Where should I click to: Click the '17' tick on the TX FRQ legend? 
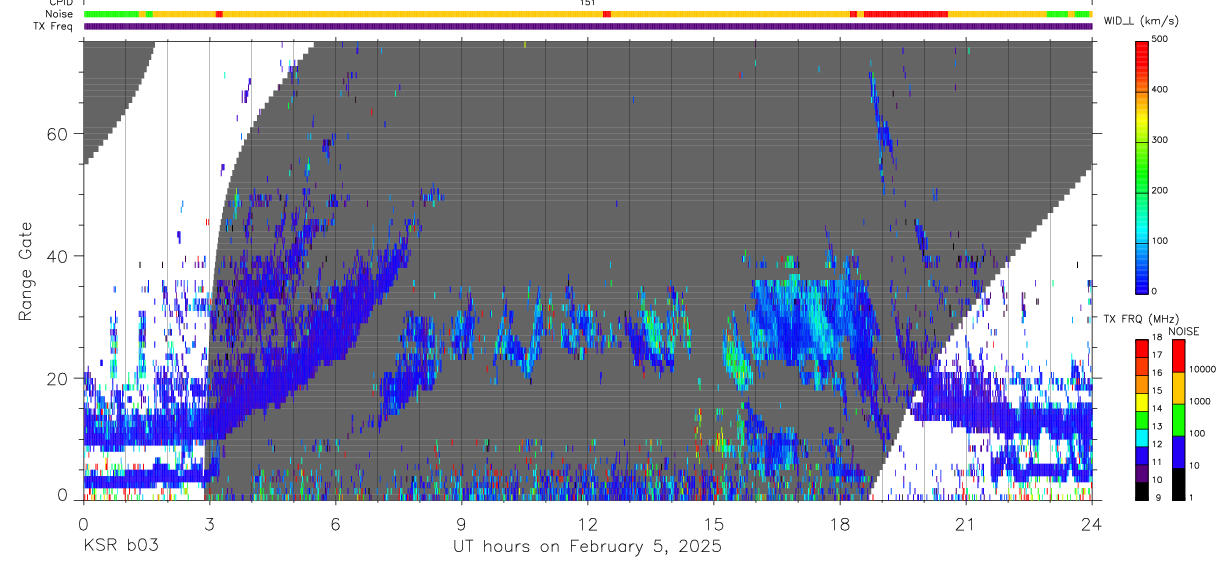(x=1159, y=356)
